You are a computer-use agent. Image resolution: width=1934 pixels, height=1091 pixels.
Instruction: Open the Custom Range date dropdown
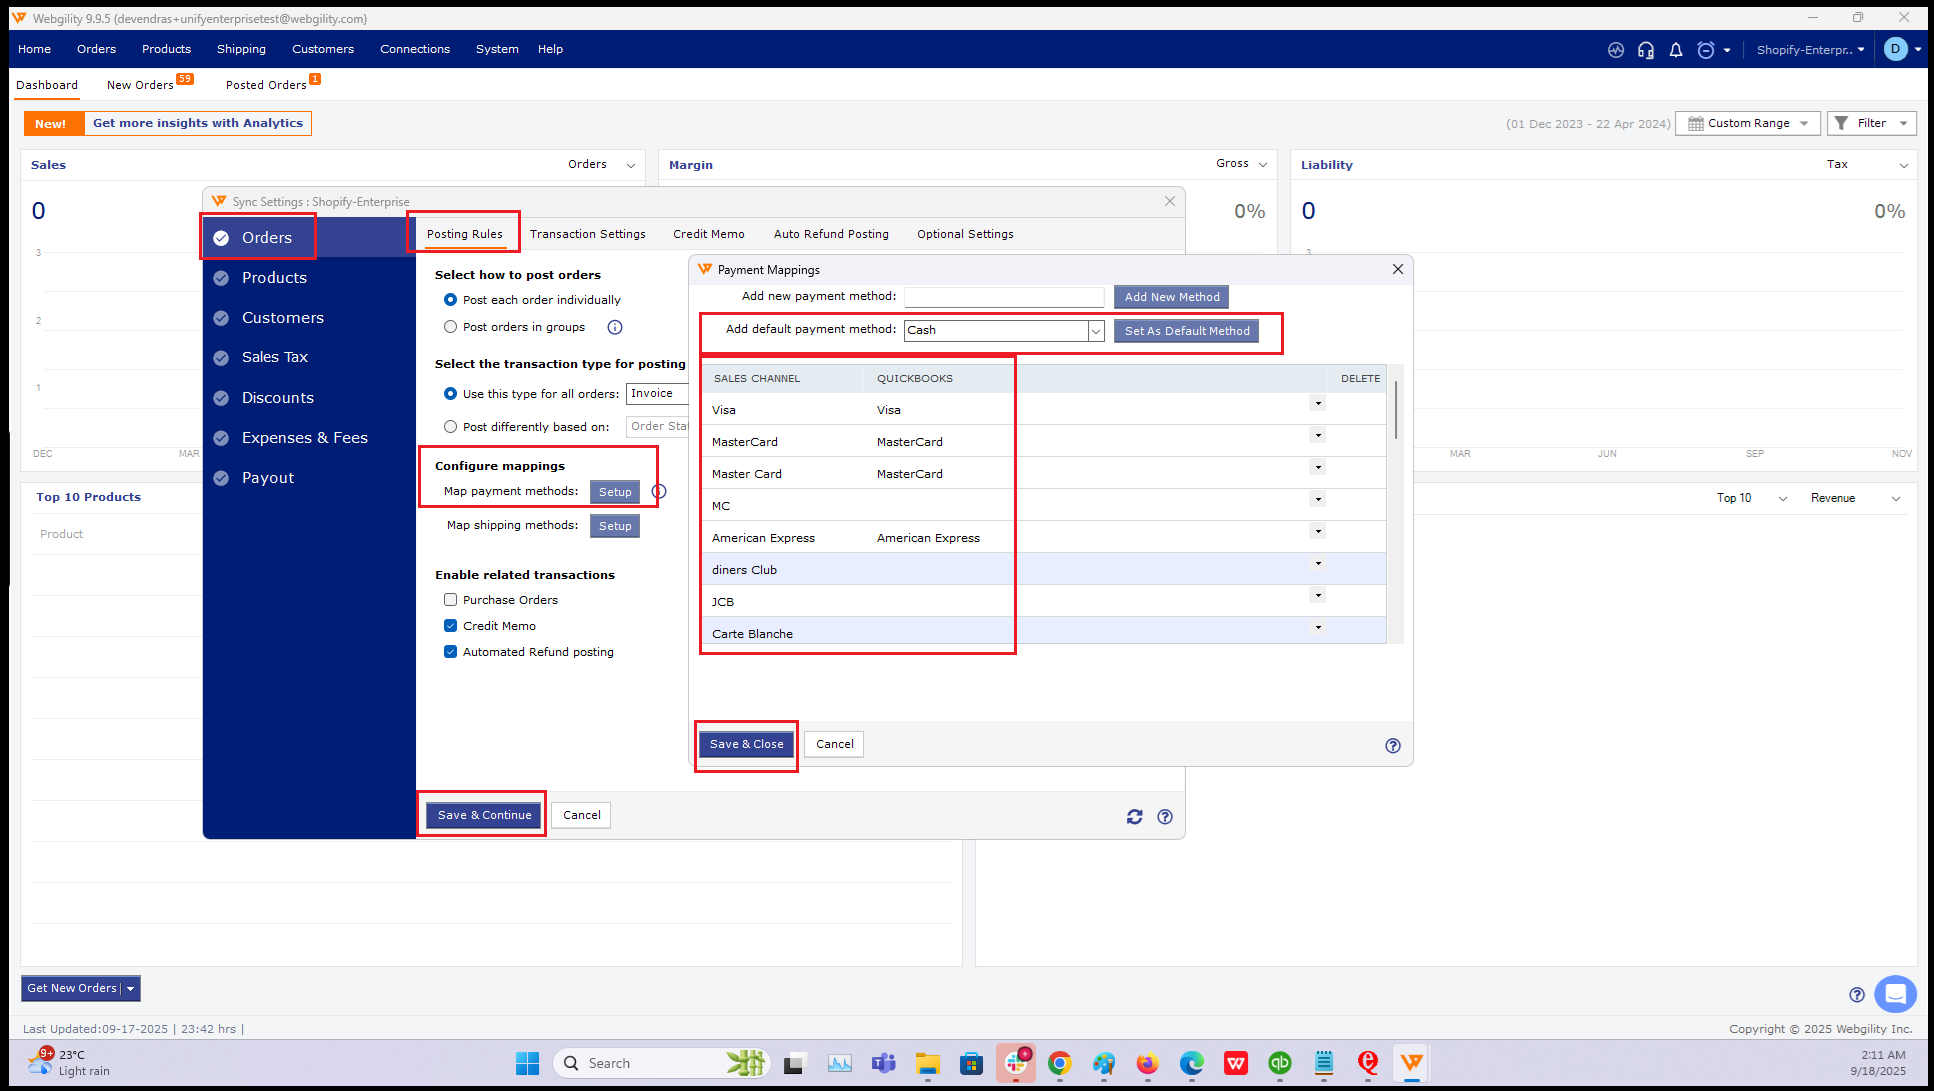1748,123
